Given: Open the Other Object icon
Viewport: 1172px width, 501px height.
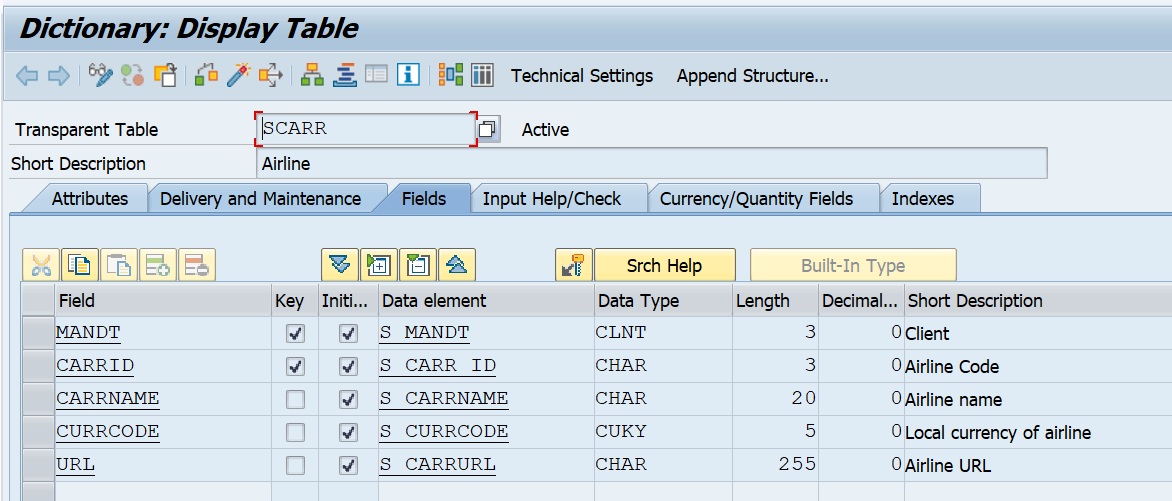Looking at the screenshot, I should click(165, 75).
